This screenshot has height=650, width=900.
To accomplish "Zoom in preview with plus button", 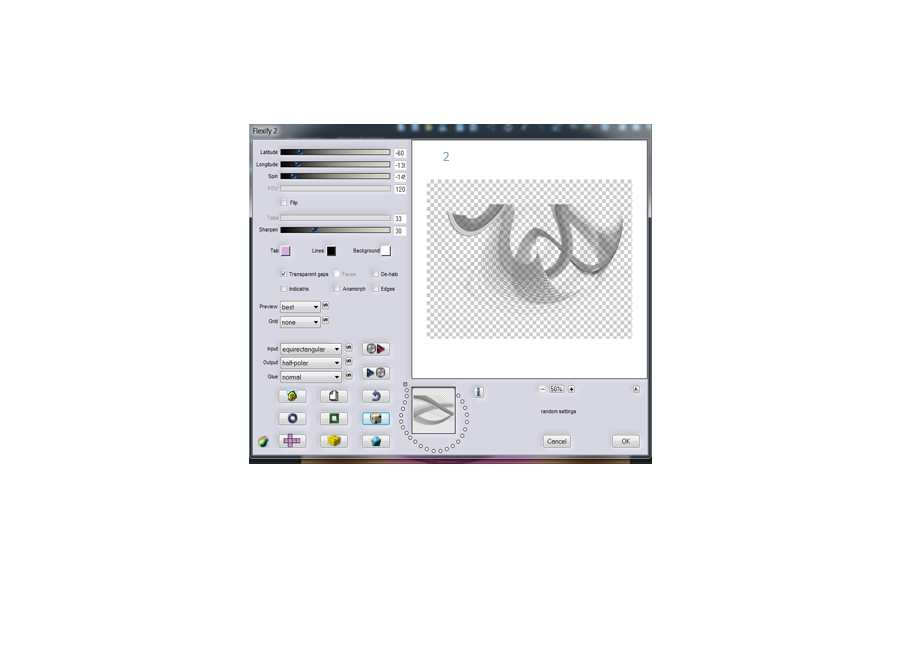I will tap(571, 389).
